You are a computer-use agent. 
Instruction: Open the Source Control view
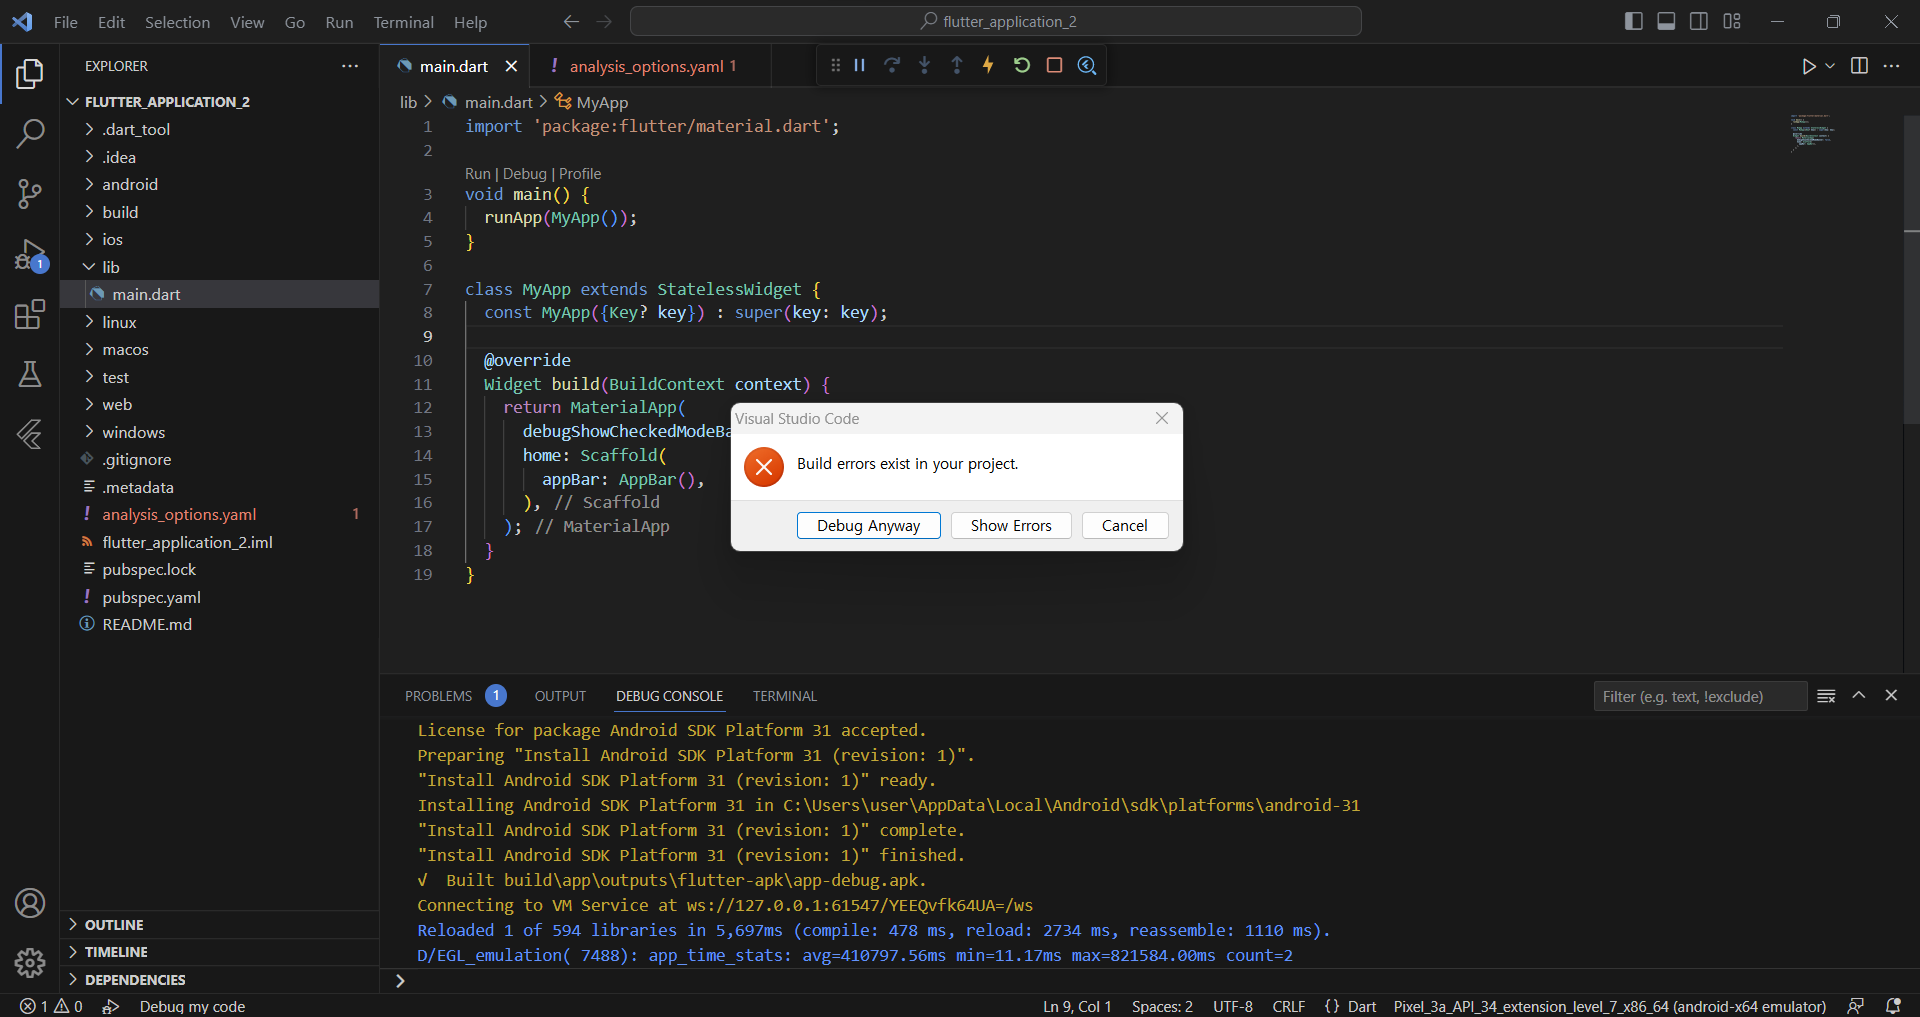coord(30,194)
